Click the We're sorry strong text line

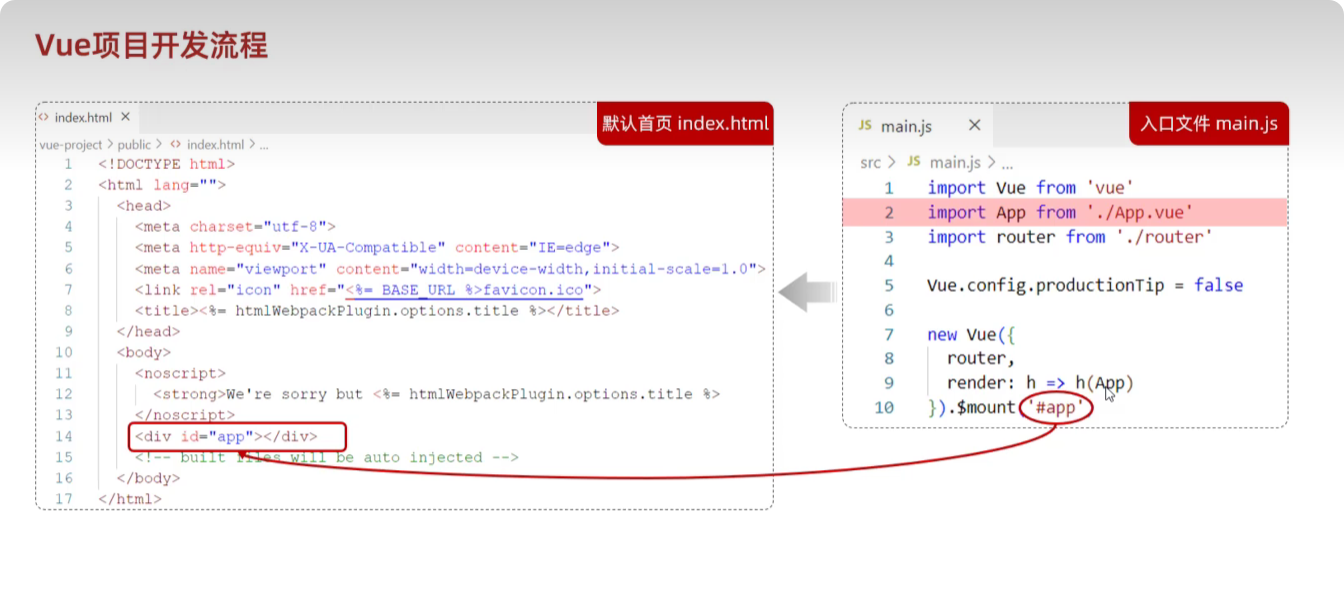pyautogui.click(x=436, y=394)
